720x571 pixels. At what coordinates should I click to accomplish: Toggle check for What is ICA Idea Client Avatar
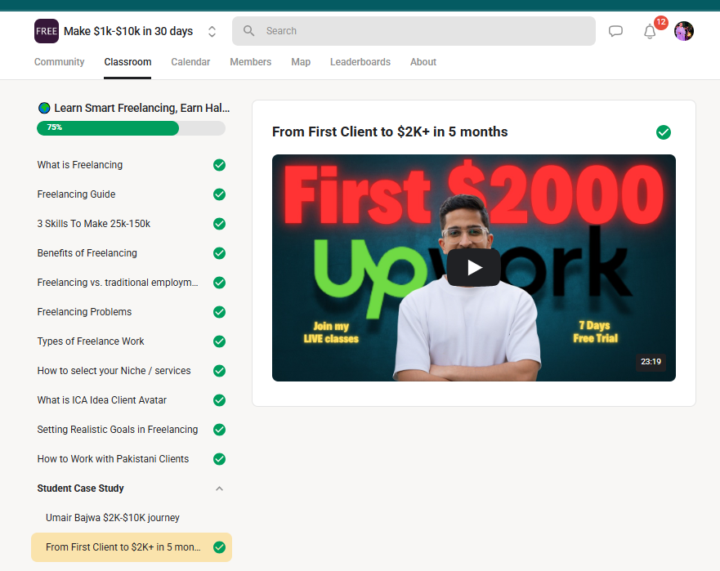(x=219, y=400)
